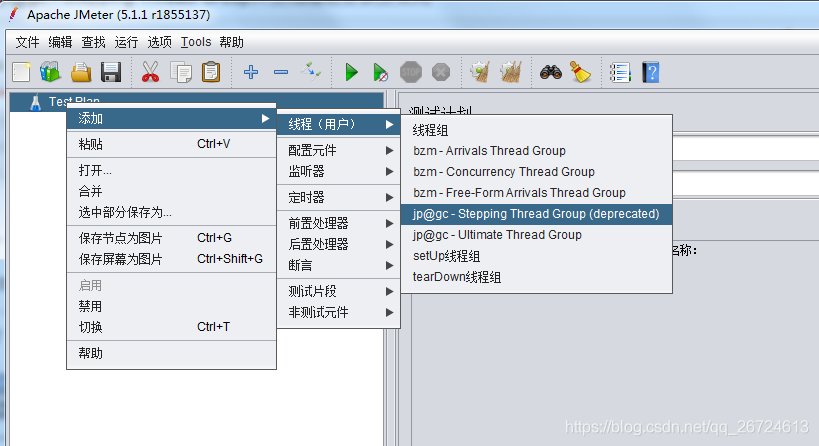Save test plan with floppy icon

(111, 72)
